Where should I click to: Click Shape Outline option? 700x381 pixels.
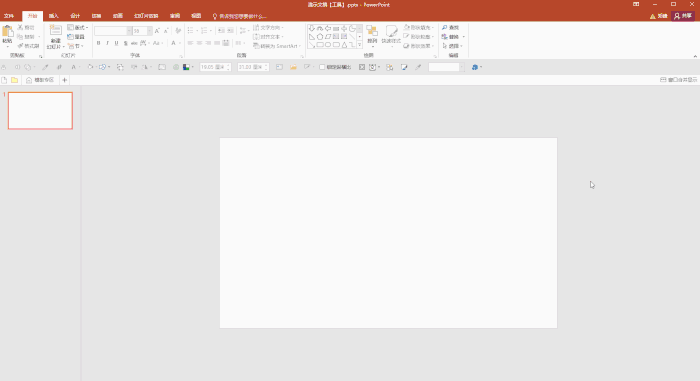coord(418,37)
